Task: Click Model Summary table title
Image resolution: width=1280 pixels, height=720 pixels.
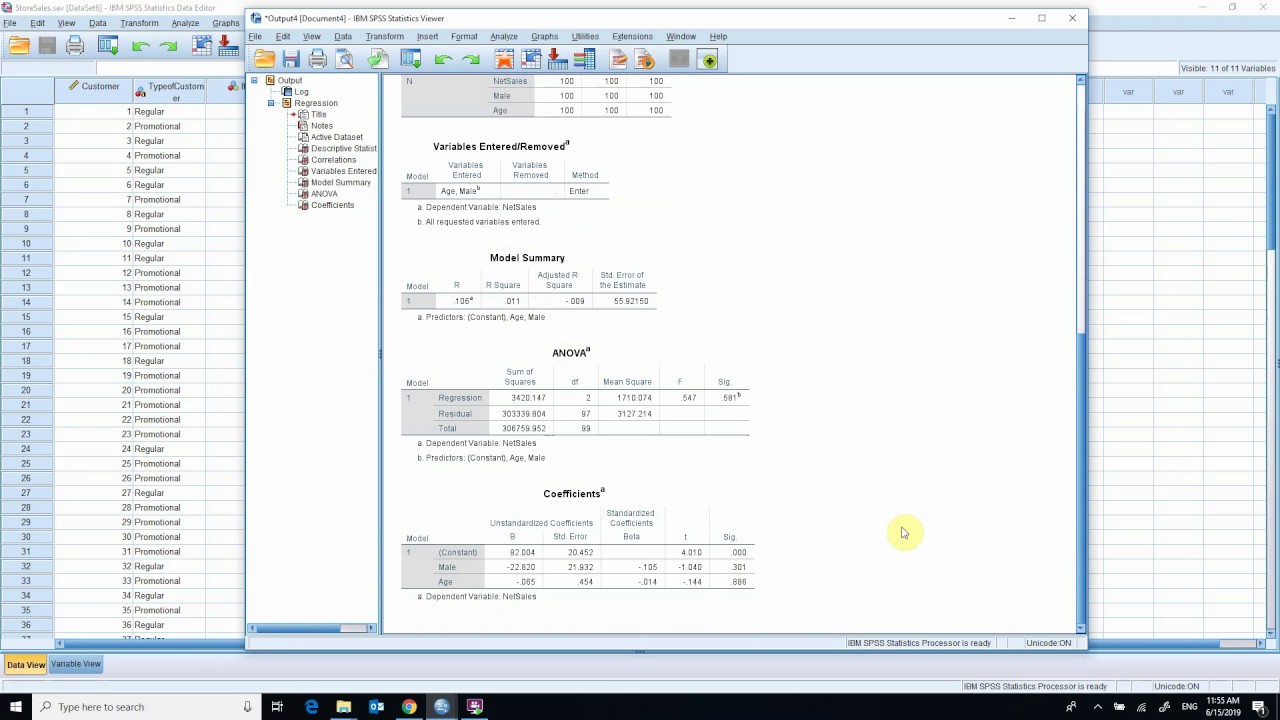Action: click(527, 258)
